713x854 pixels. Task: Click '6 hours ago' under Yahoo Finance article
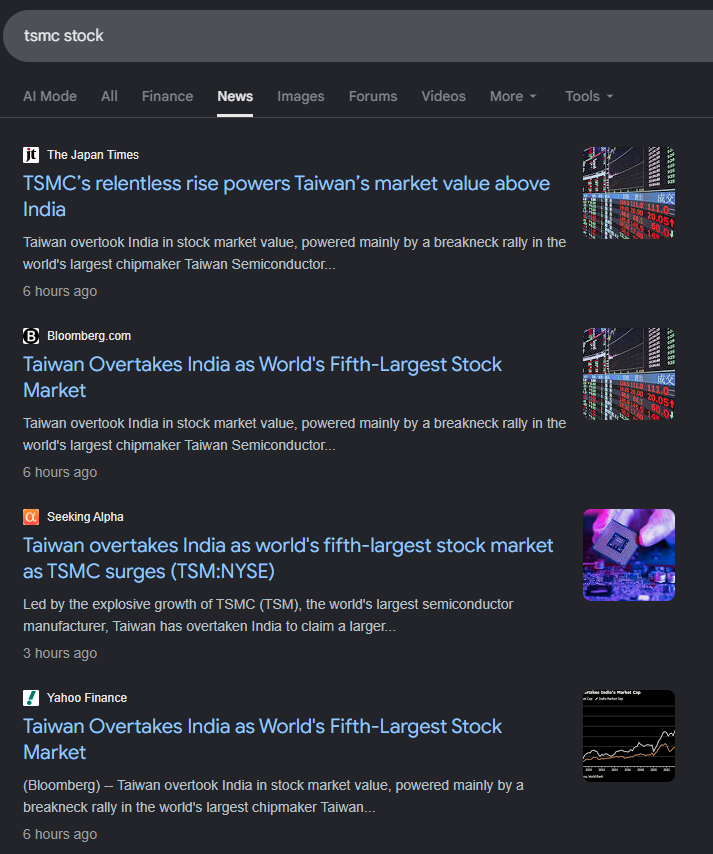[x=60, y=834]
